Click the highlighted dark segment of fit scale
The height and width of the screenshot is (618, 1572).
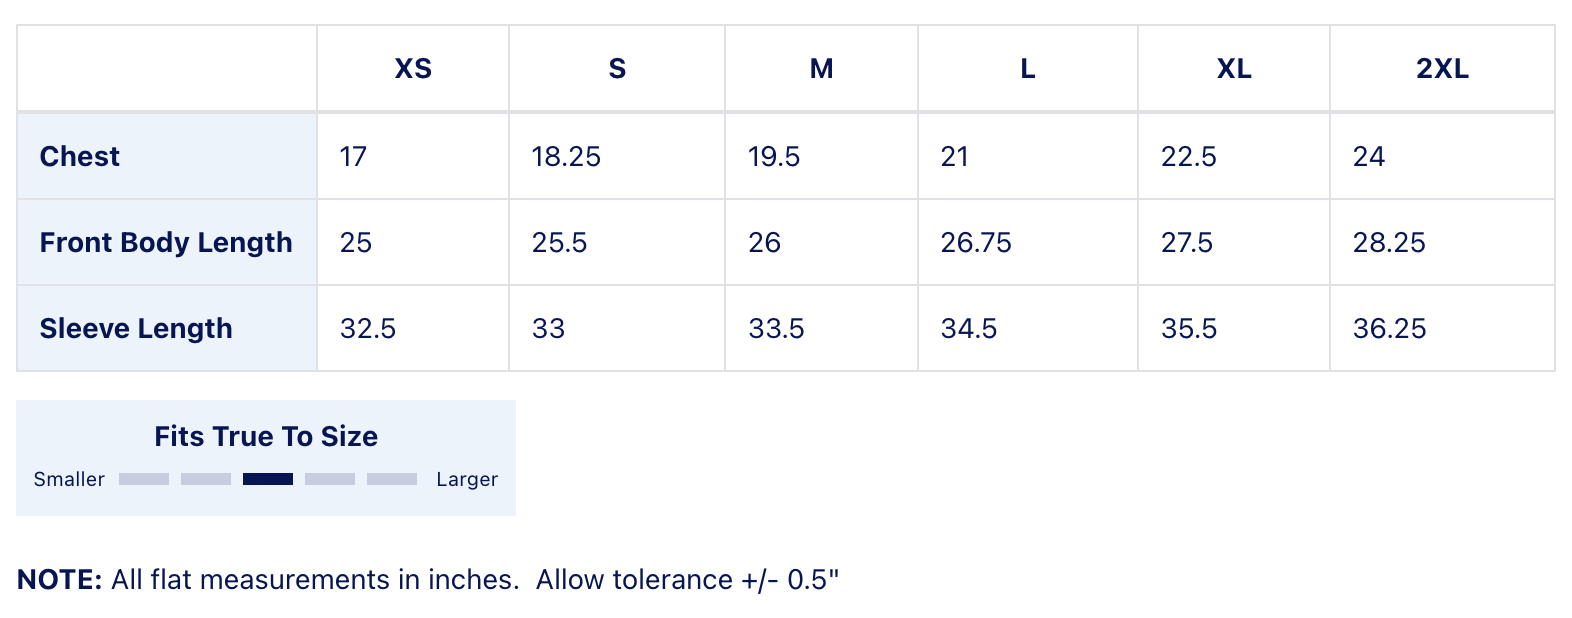(268, 479)
